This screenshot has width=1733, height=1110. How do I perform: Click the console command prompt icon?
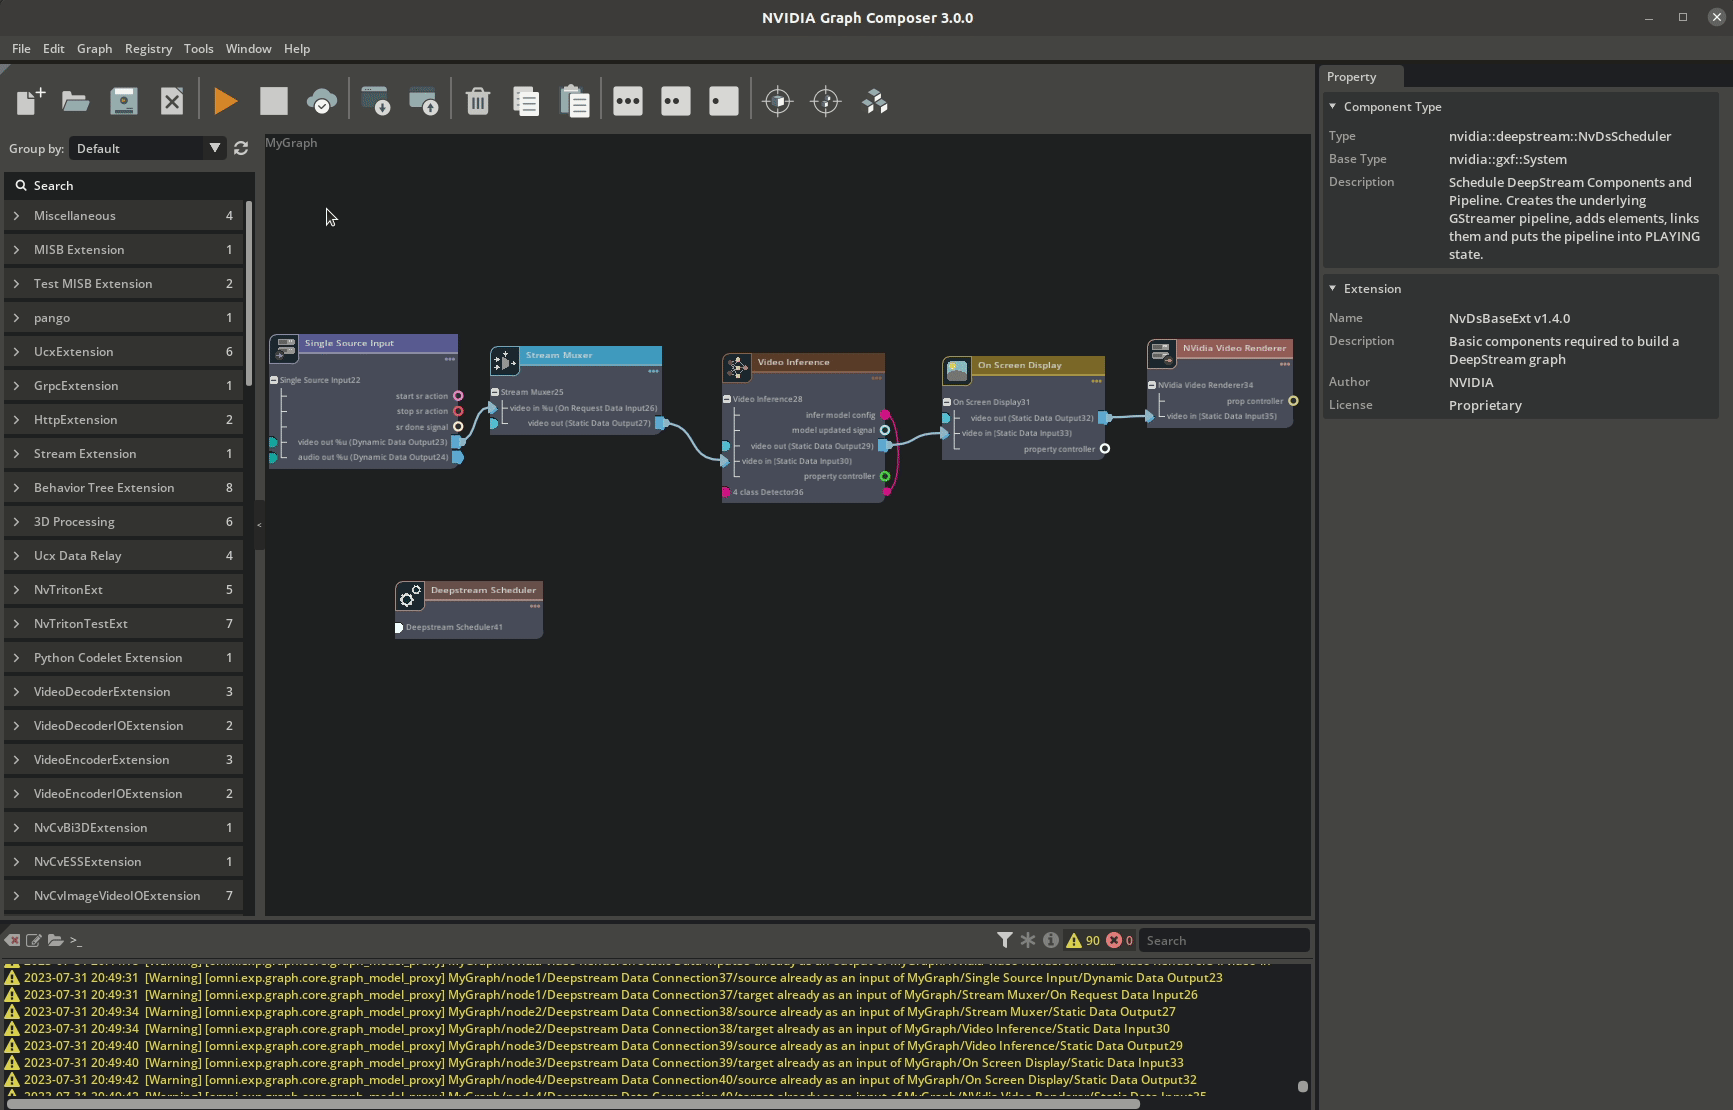tap(76, 940)
